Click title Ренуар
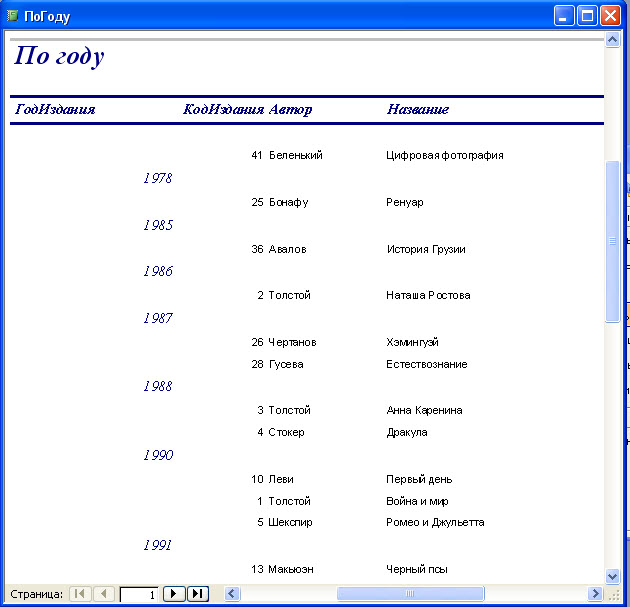630x607 pixels. pos(405,202)
